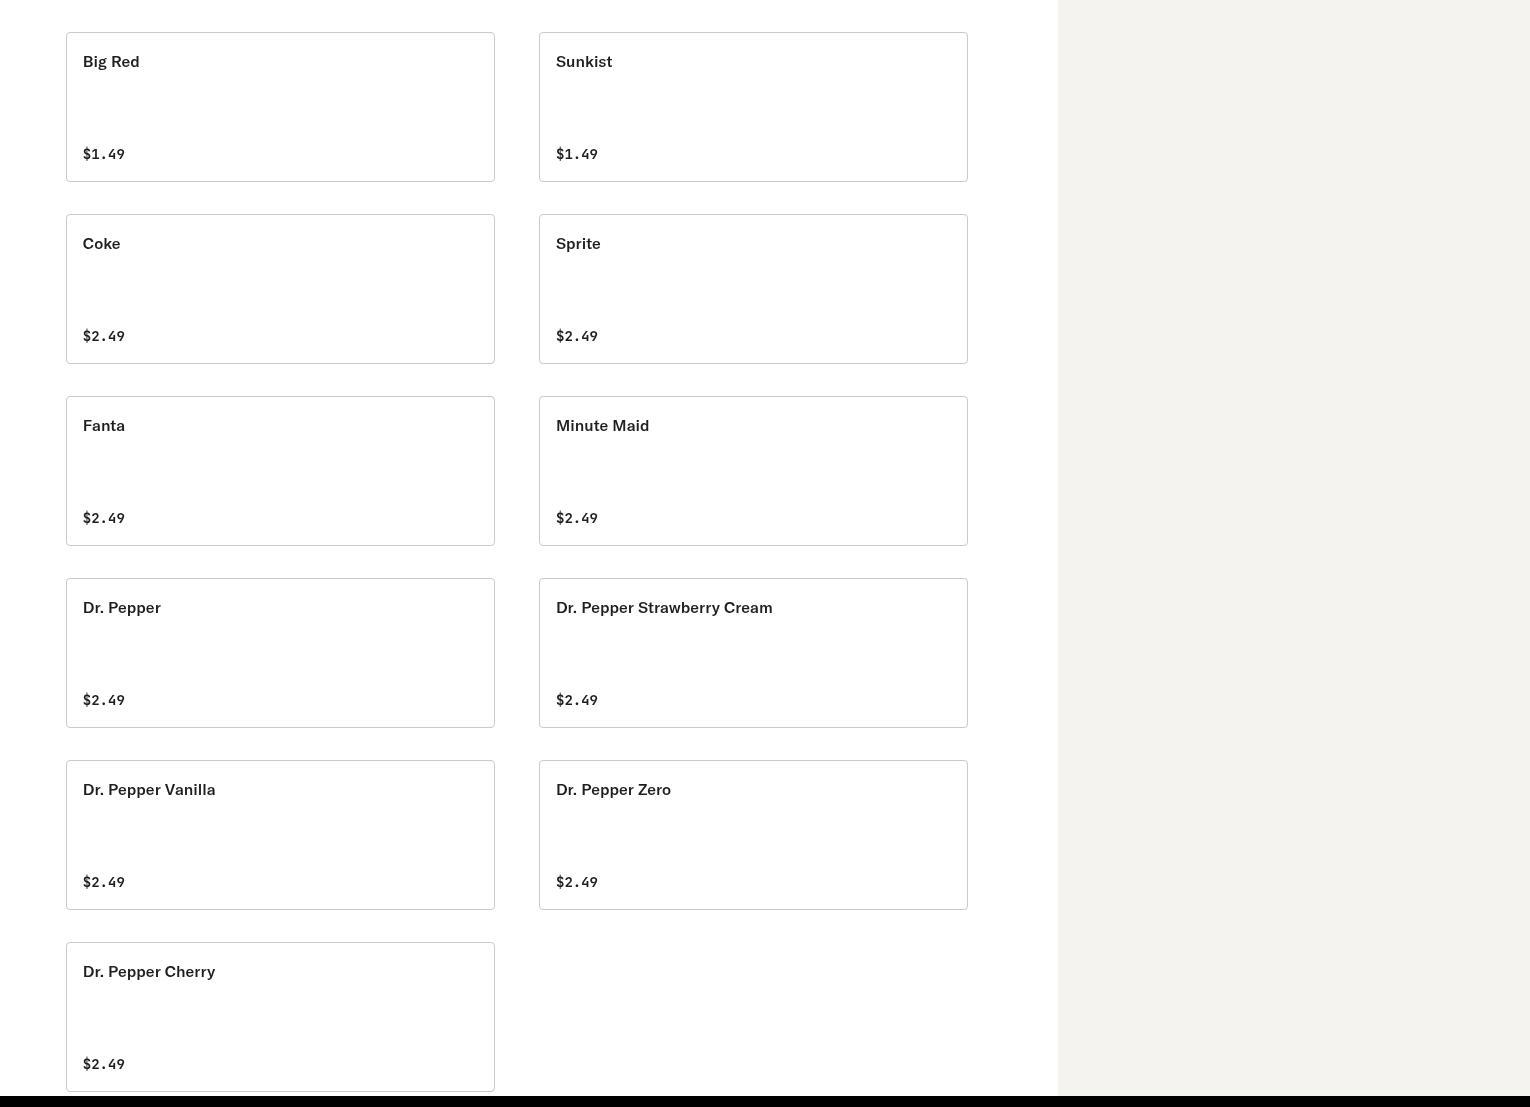Screen dimensions: 1530x1107
Task: Open the Sunkist menu item card
Action: tap(753, 107)
